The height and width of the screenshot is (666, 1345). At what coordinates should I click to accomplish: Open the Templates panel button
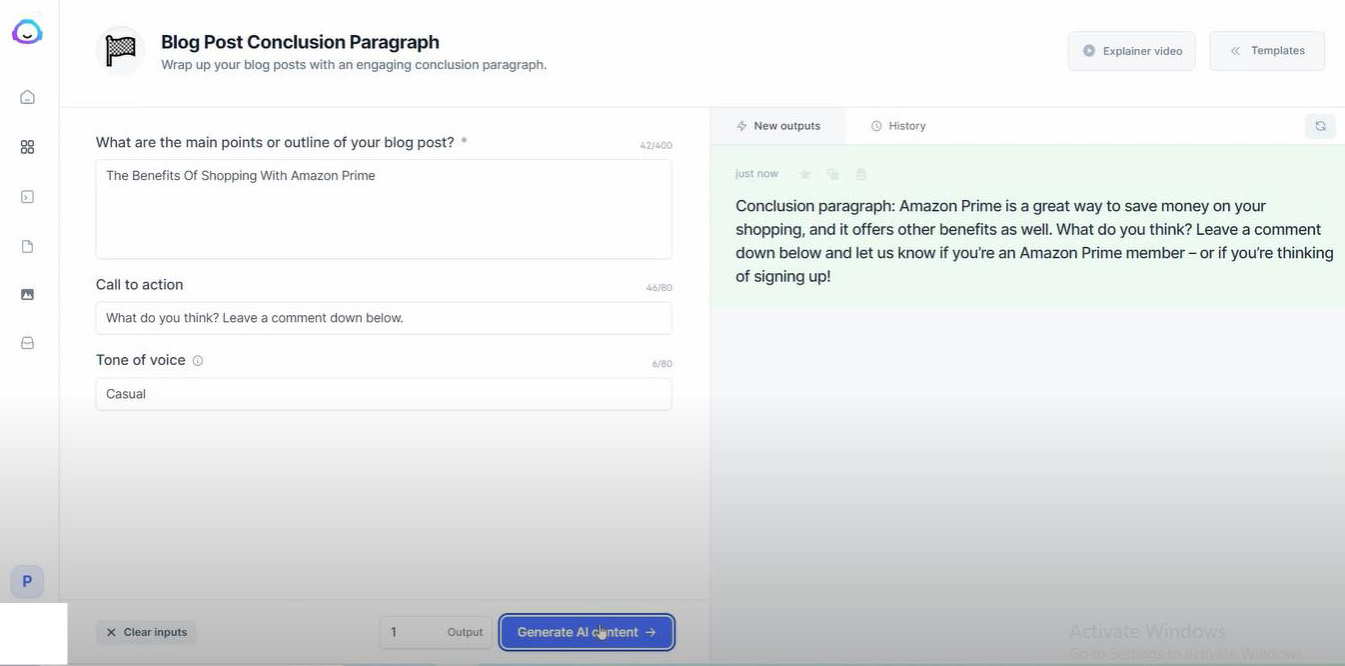tap(1267, 51)
